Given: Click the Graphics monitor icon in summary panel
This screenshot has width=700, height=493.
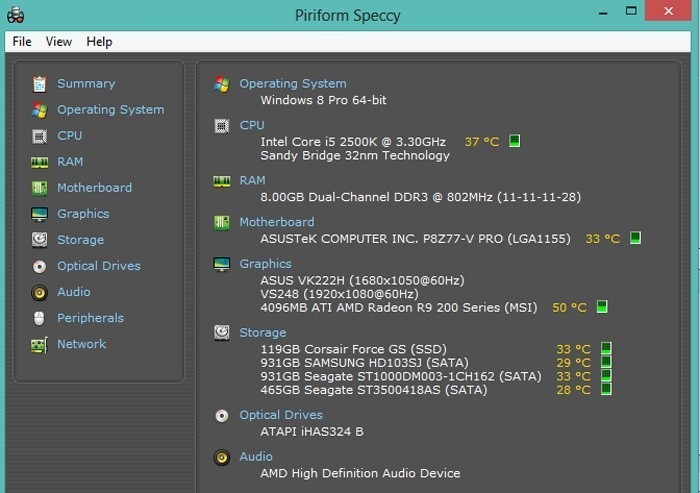Looking at the screenshot, I should pos(222,264).
